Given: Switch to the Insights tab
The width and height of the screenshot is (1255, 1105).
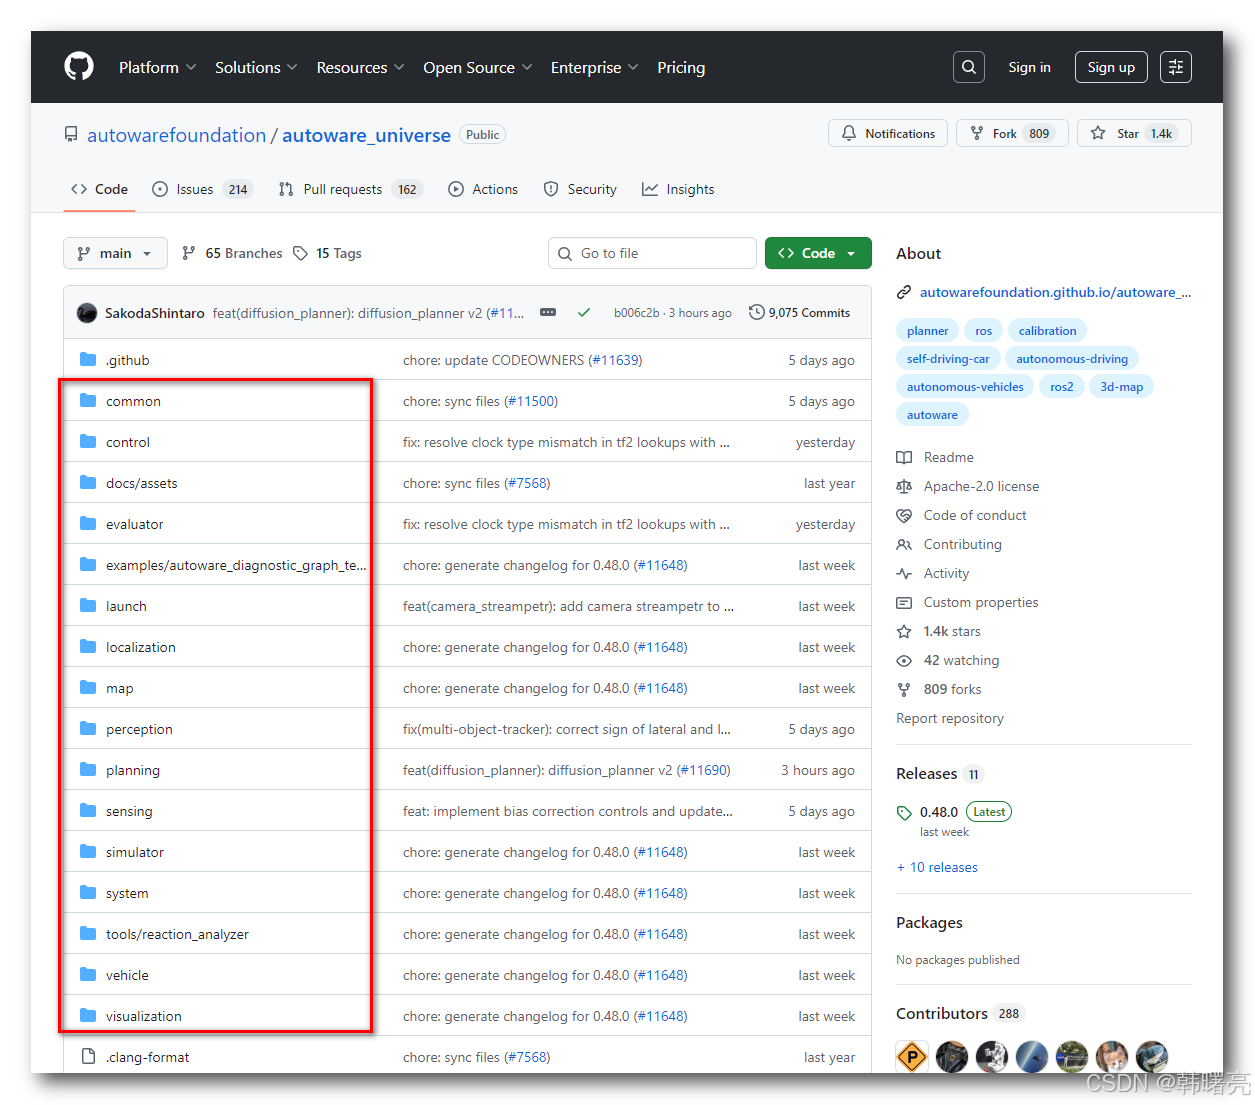Looking at the screenshot, I should 678,189.
